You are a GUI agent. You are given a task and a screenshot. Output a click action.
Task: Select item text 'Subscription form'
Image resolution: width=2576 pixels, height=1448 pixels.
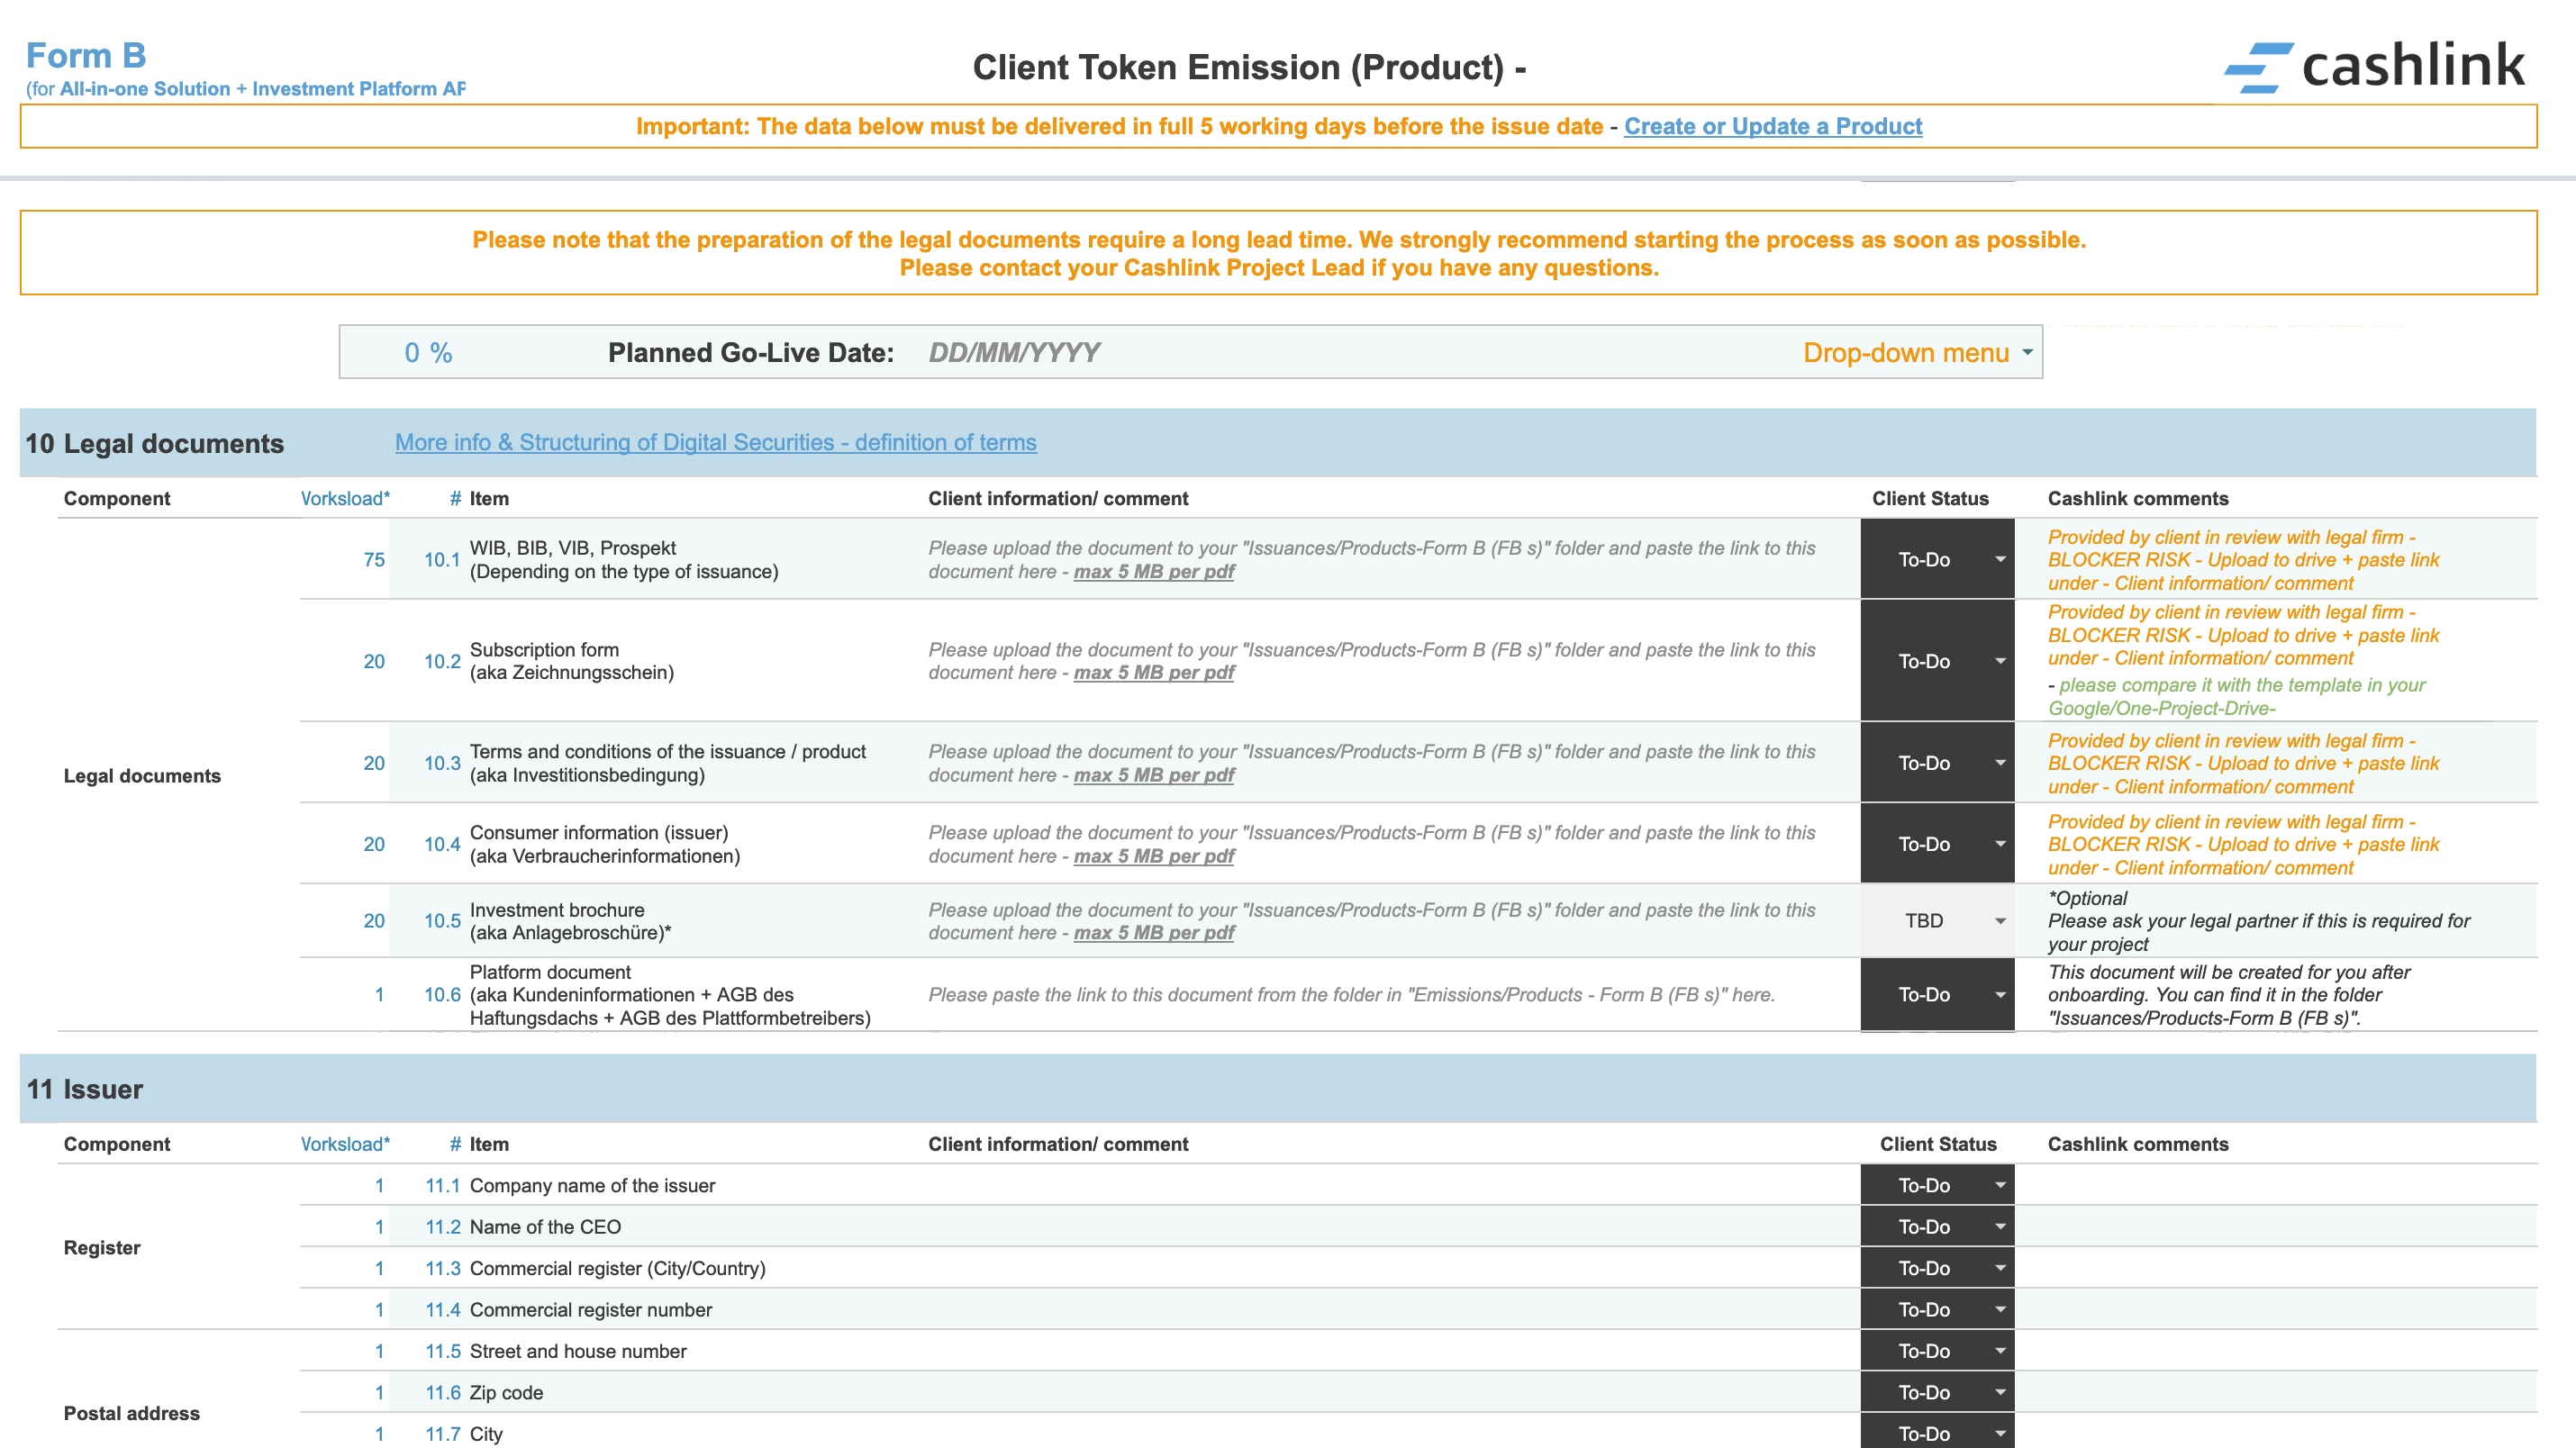click(x=544, y=649)
